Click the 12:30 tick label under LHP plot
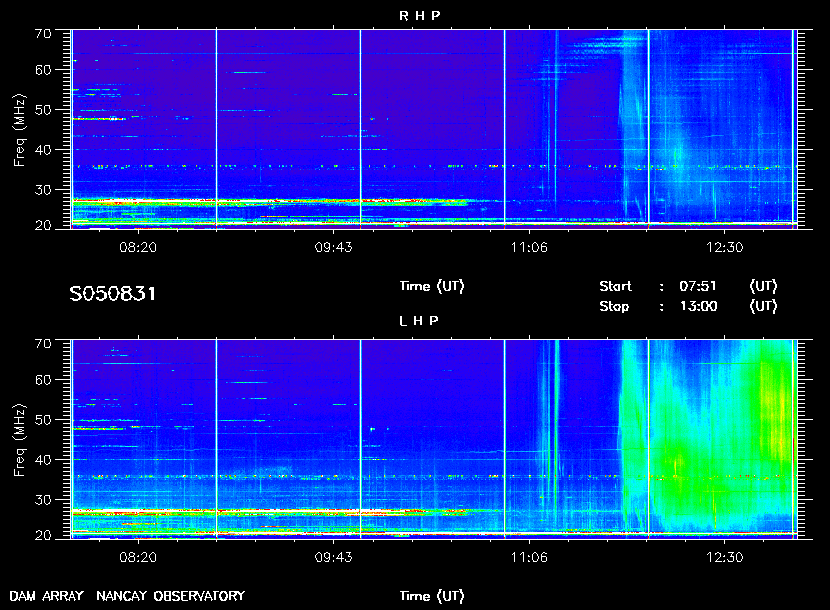This screenshot has width=830, height=610. pyautogui.click(x=725, y=558)
